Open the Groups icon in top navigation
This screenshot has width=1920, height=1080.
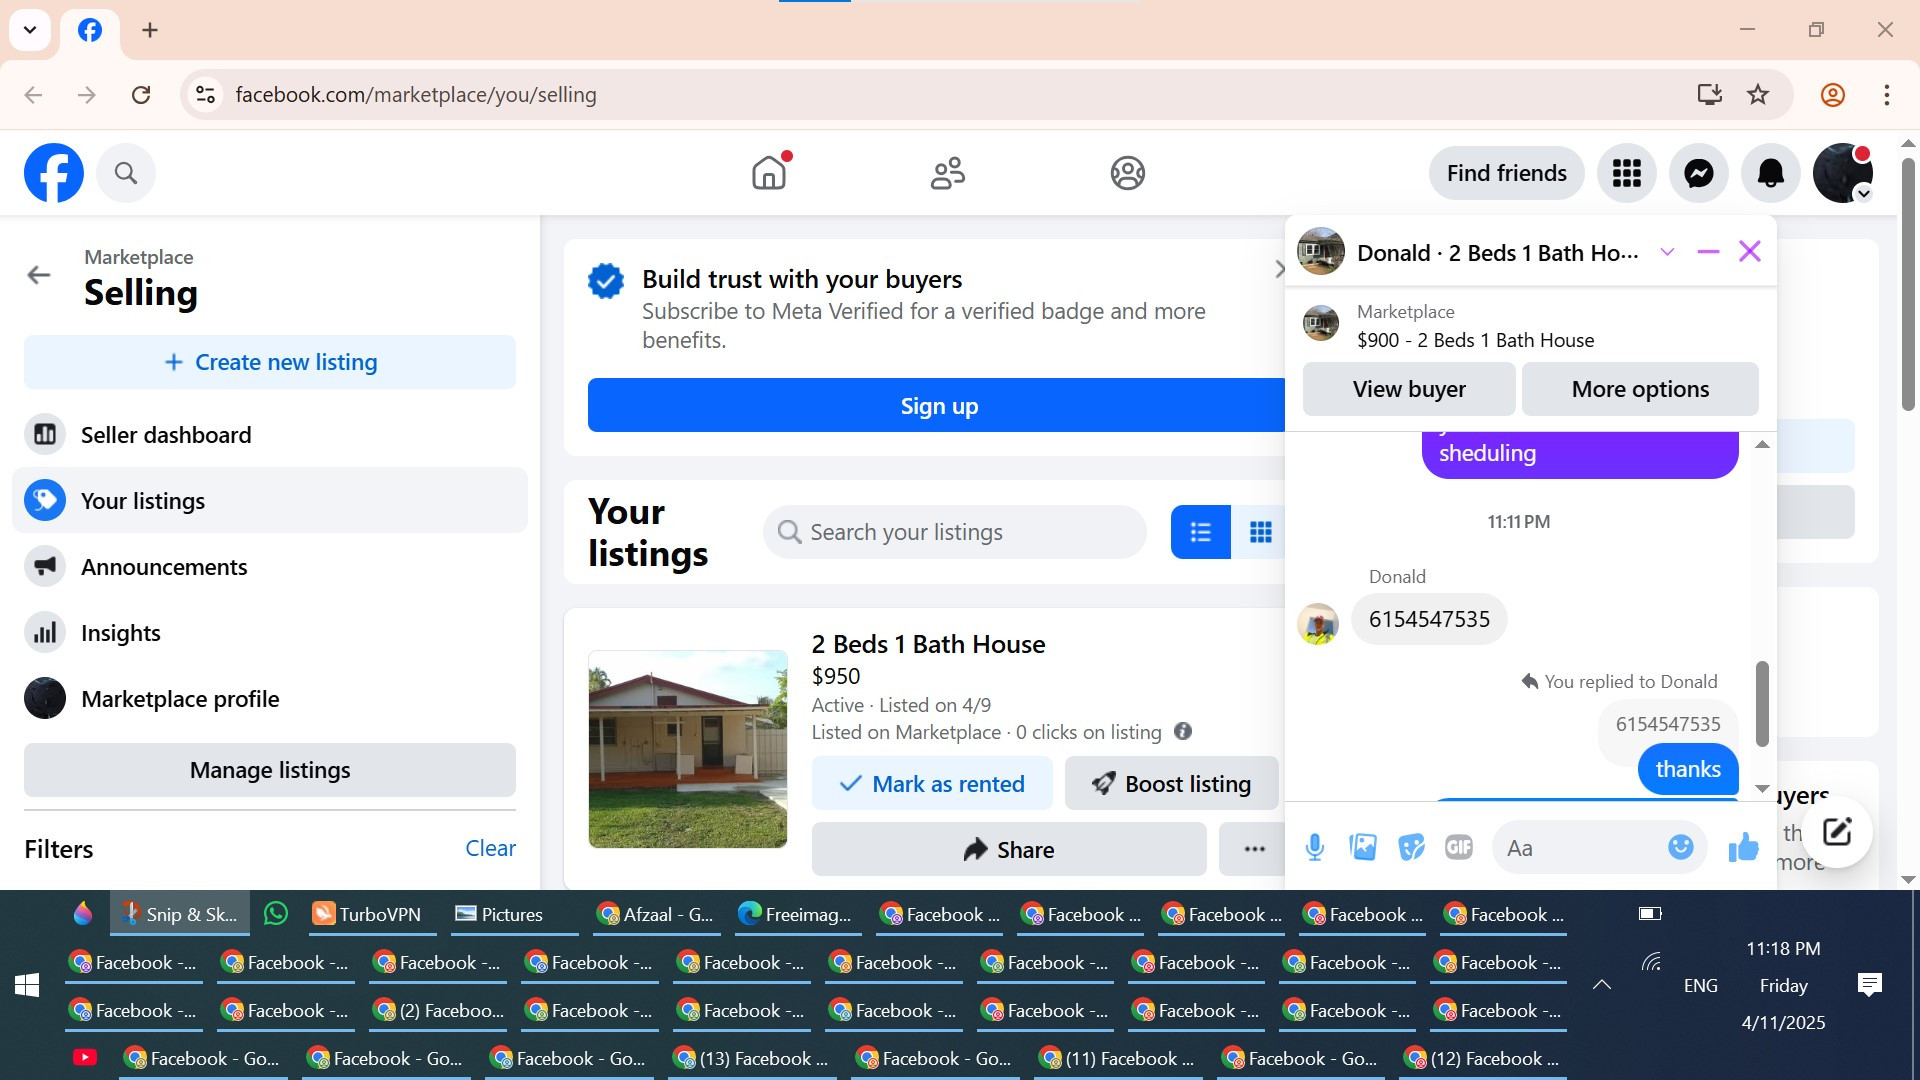coord(1127,173)
